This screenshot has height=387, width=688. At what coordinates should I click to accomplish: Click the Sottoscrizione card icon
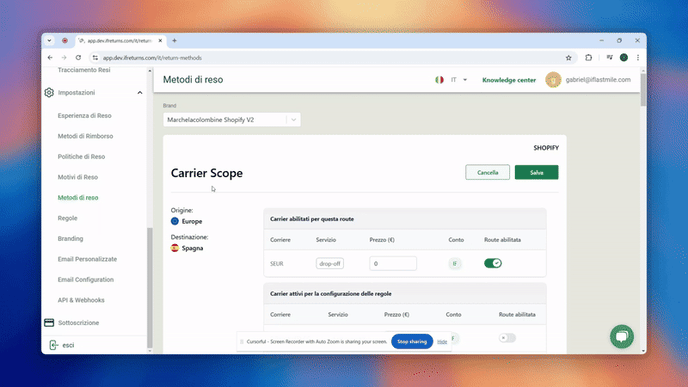(49, 322)
